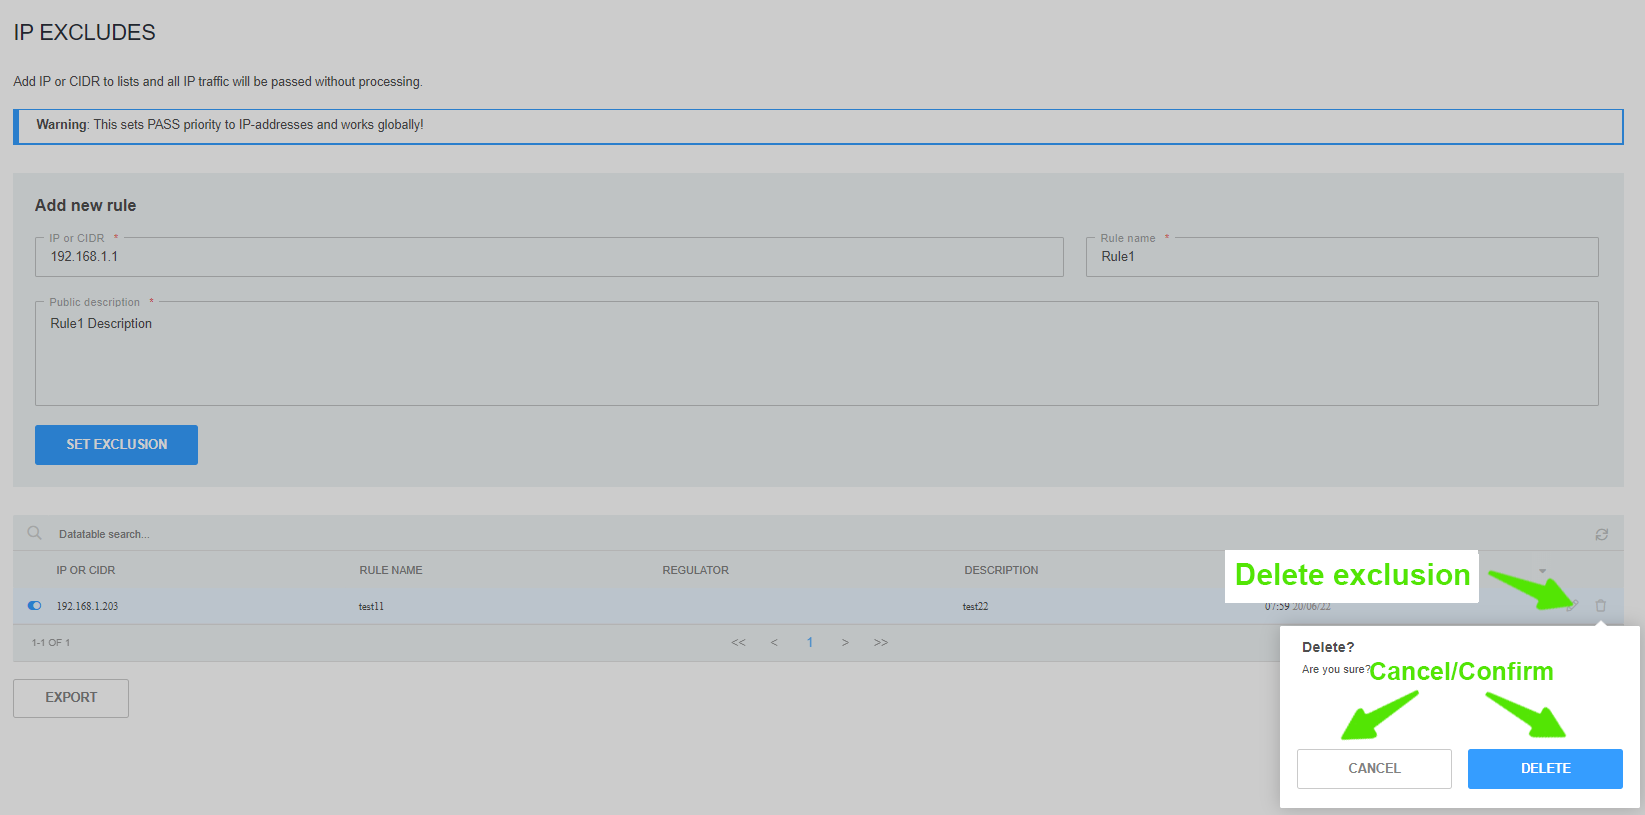
Task: Open the column sort dropdown arrow
Action: coord(1542,571)
